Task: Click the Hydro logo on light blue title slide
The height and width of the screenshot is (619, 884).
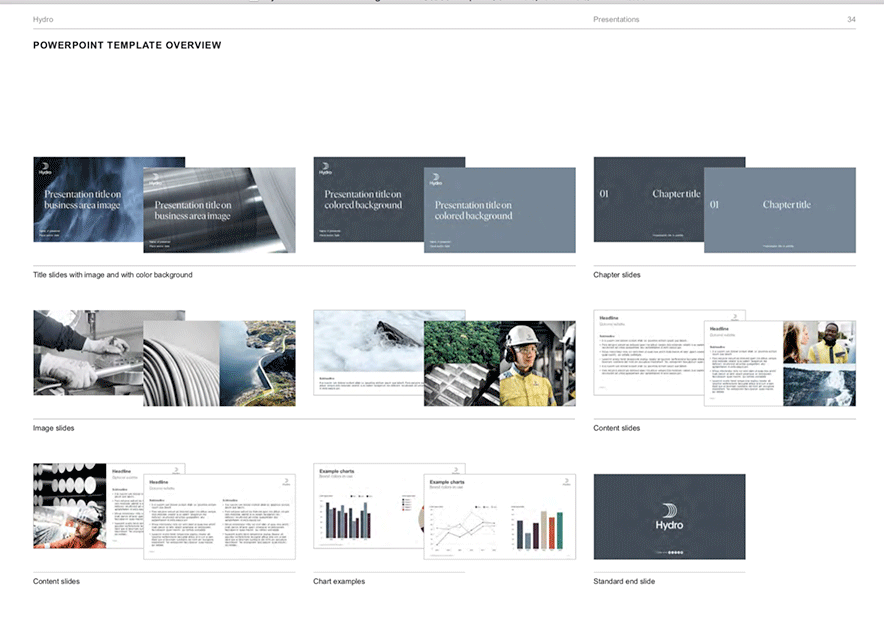Action: (435, 180)
